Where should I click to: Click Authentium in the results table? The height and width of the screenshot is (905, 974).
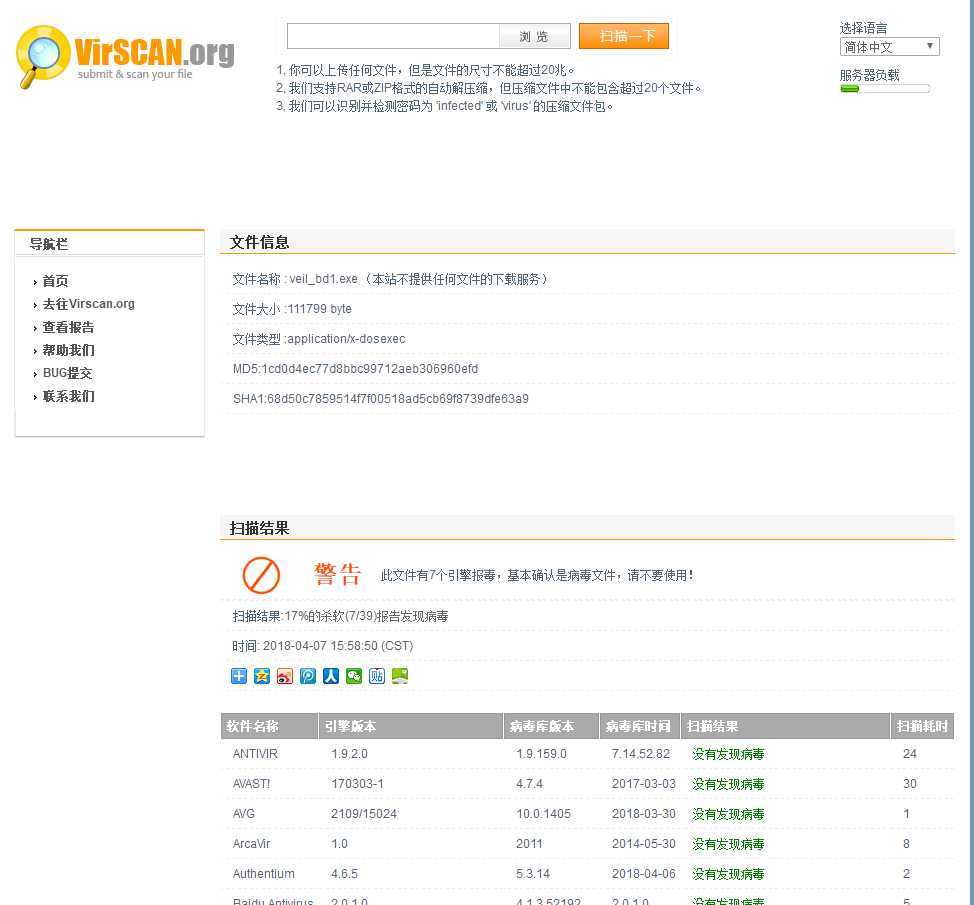click(263, 873)
